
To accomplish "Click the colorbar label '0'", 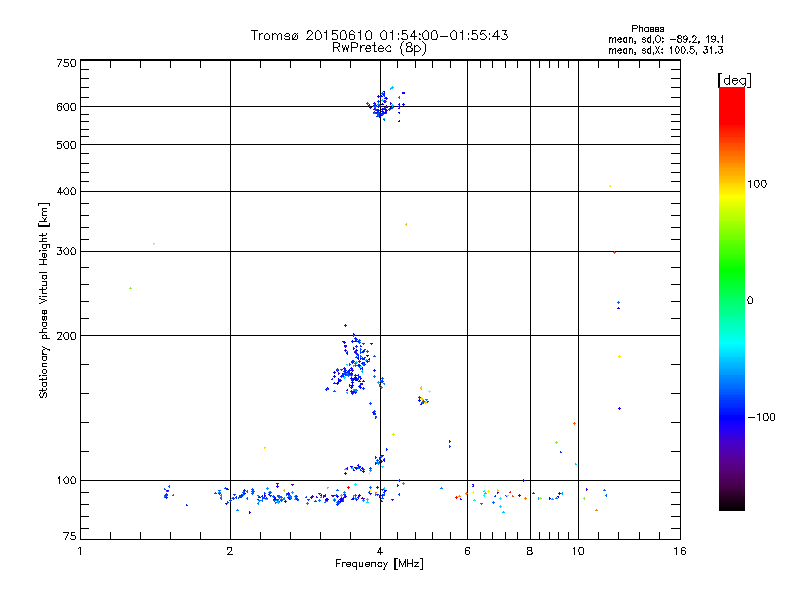I will pos(750,301).
